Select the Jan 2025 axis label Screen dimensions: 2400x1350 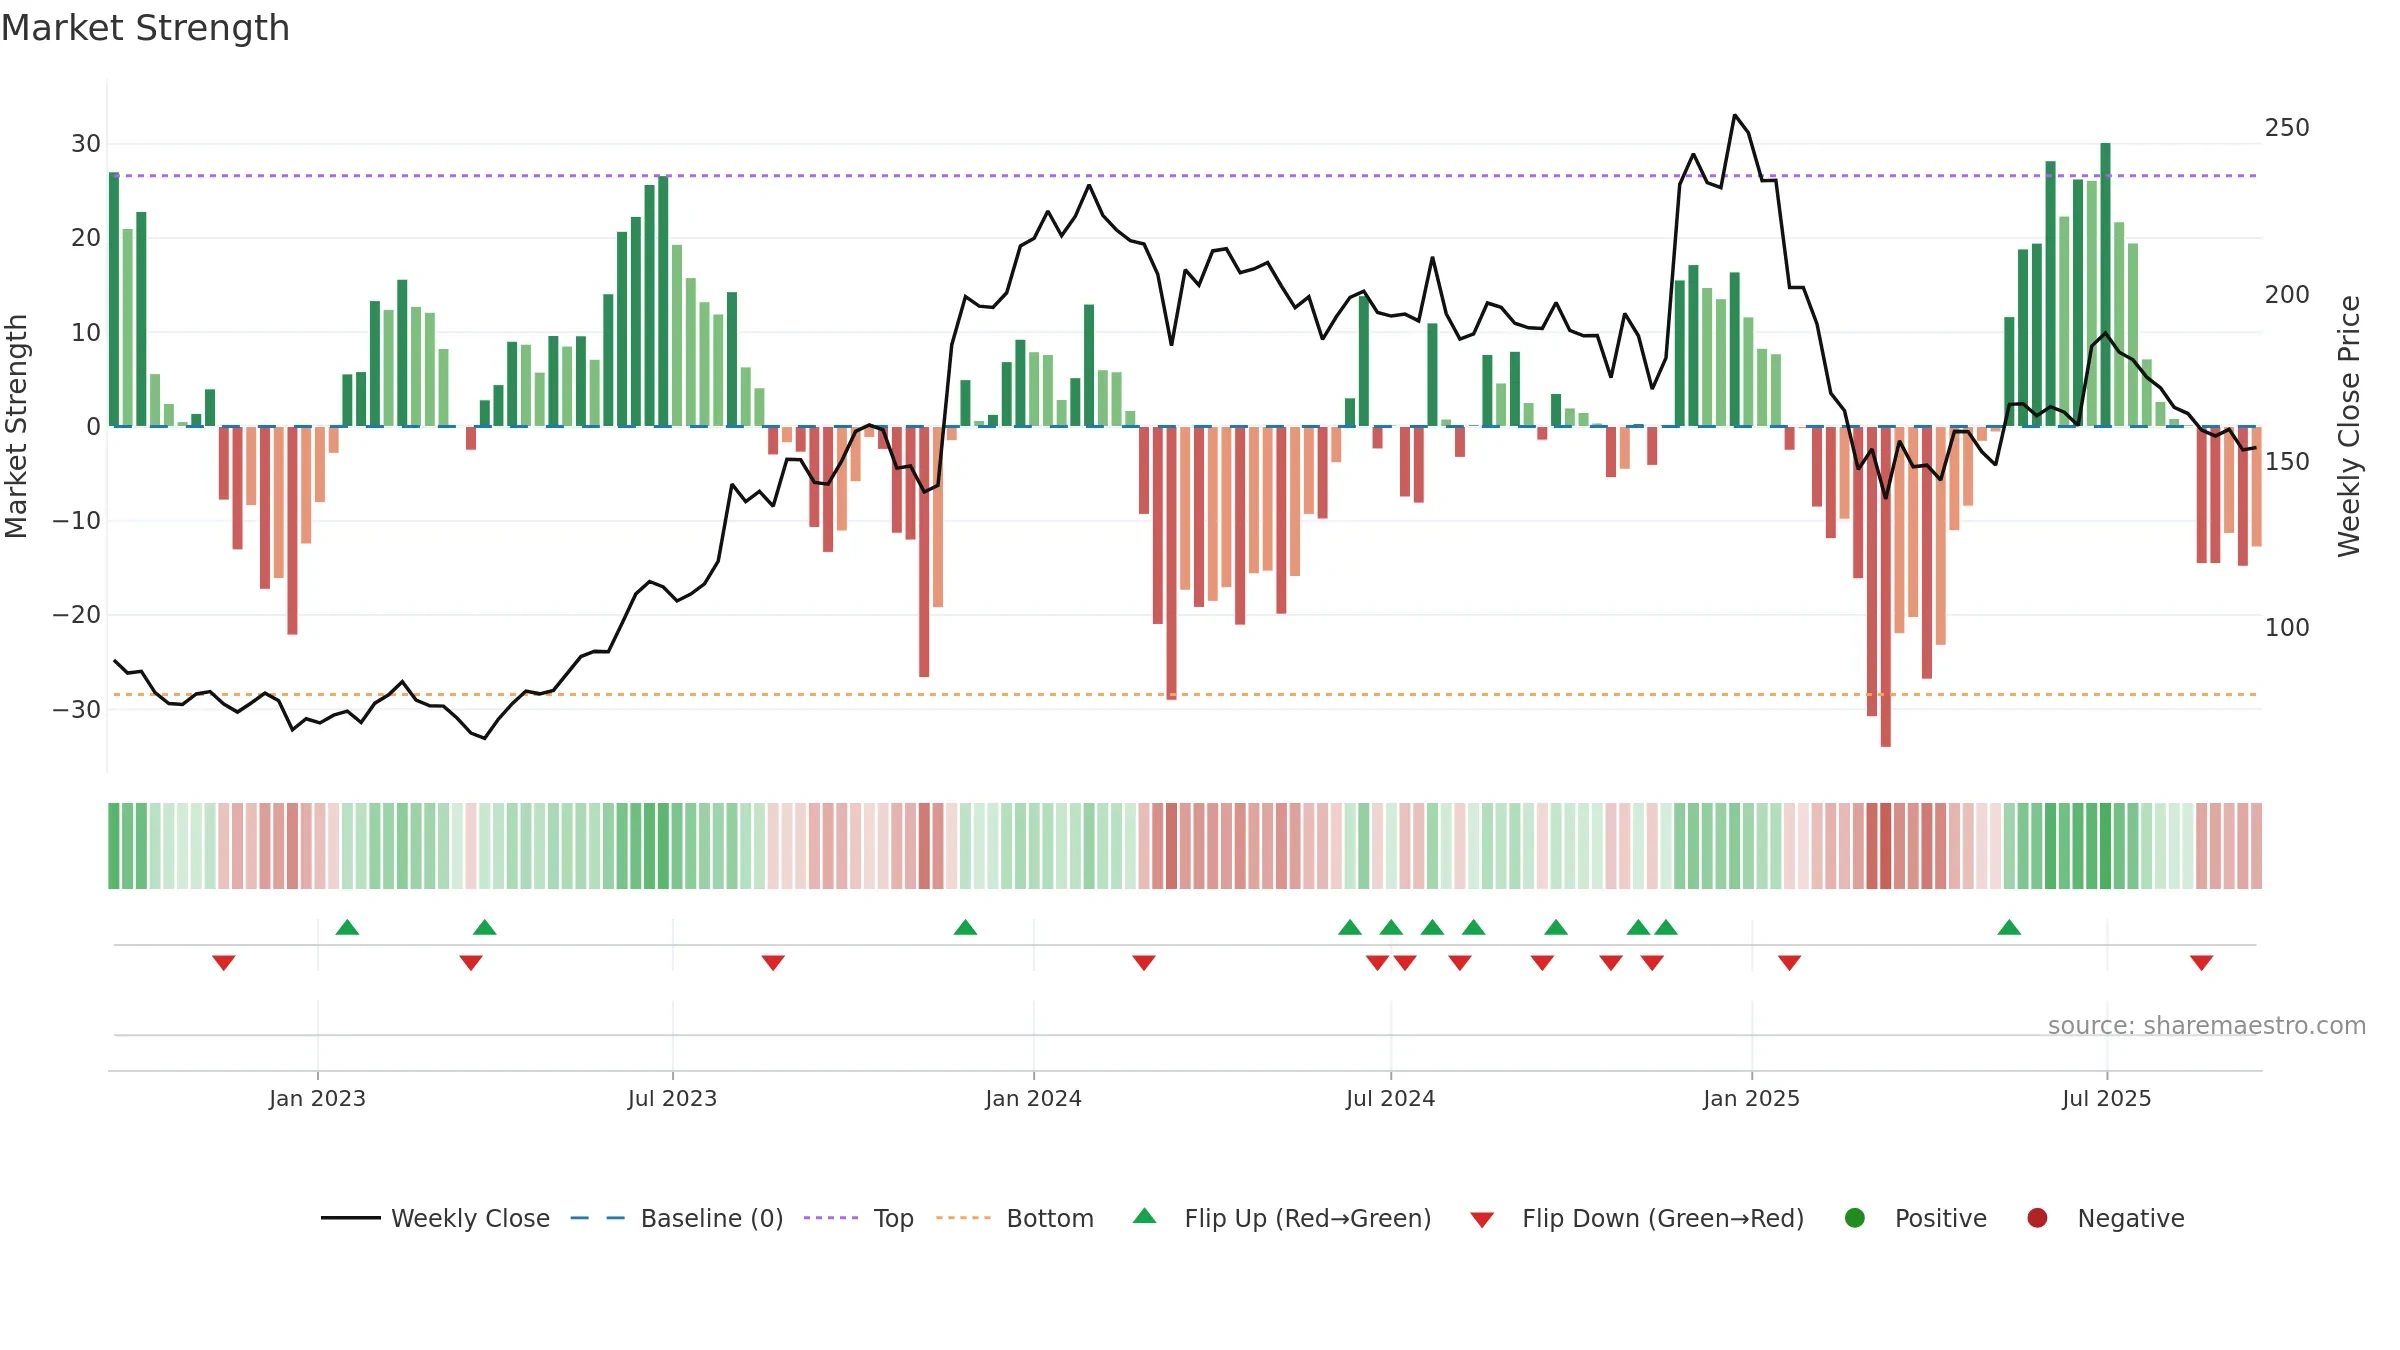1751,1099
